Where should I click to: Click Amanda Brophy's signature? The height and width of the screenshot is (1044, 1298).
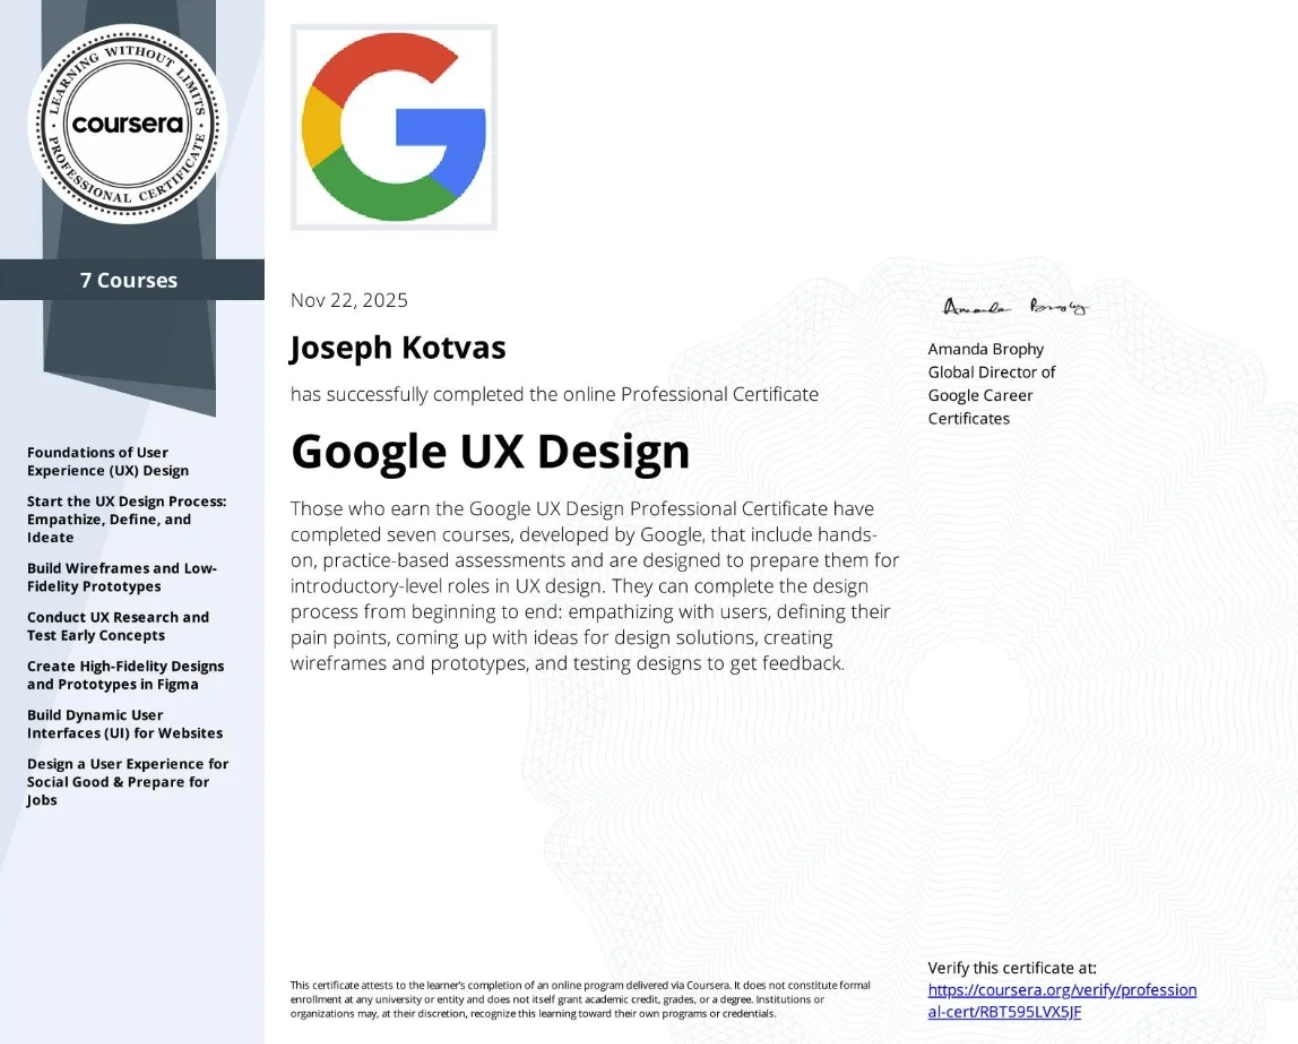1015,308
